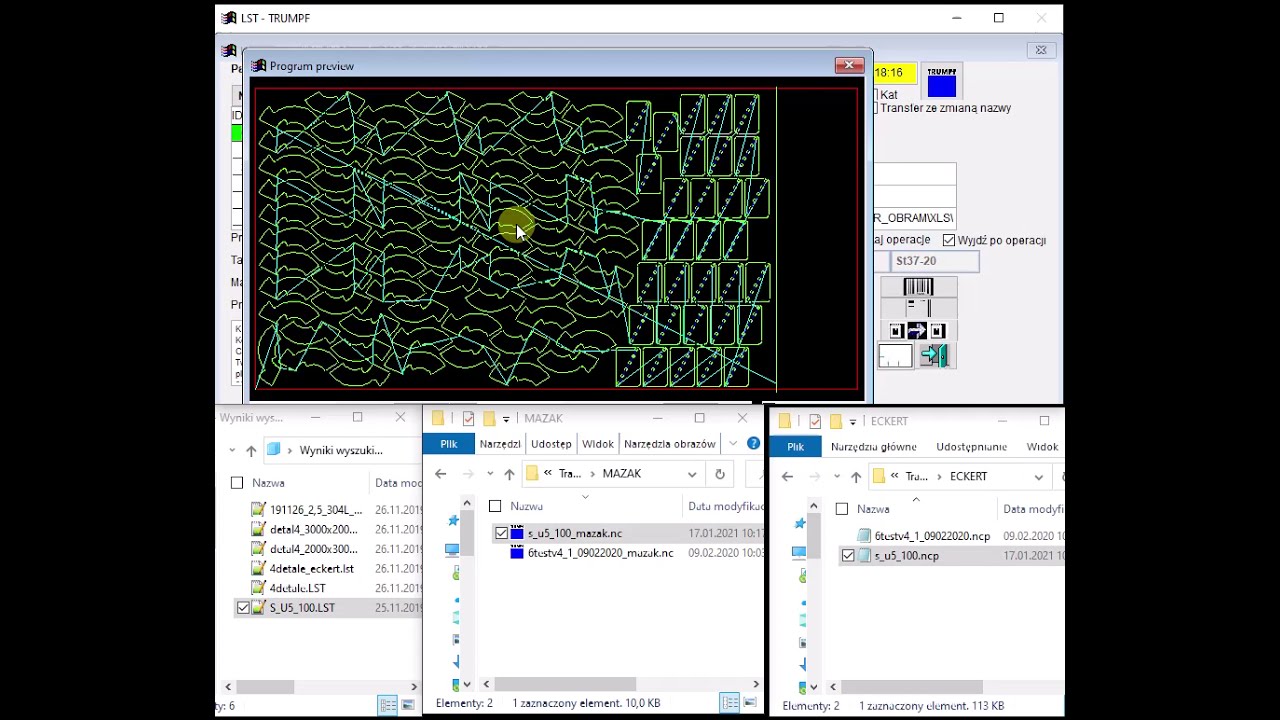Toggle 'Transfer ze zmianą nazwy' checkbox
1280x720 pixels.
pyautogui.click(x=875, y=108)
